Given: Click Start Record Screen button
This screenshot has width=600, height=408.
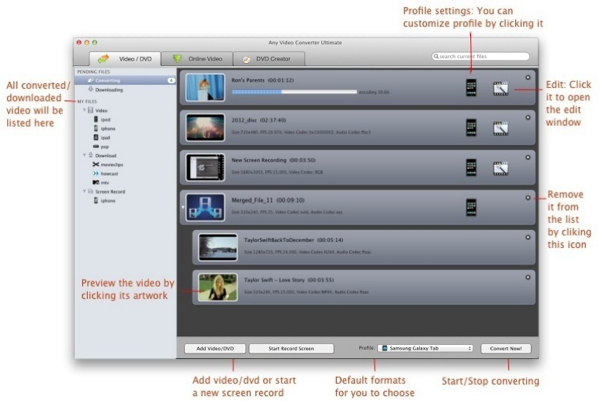Looking at the screenshot, I should click(291, 349).
